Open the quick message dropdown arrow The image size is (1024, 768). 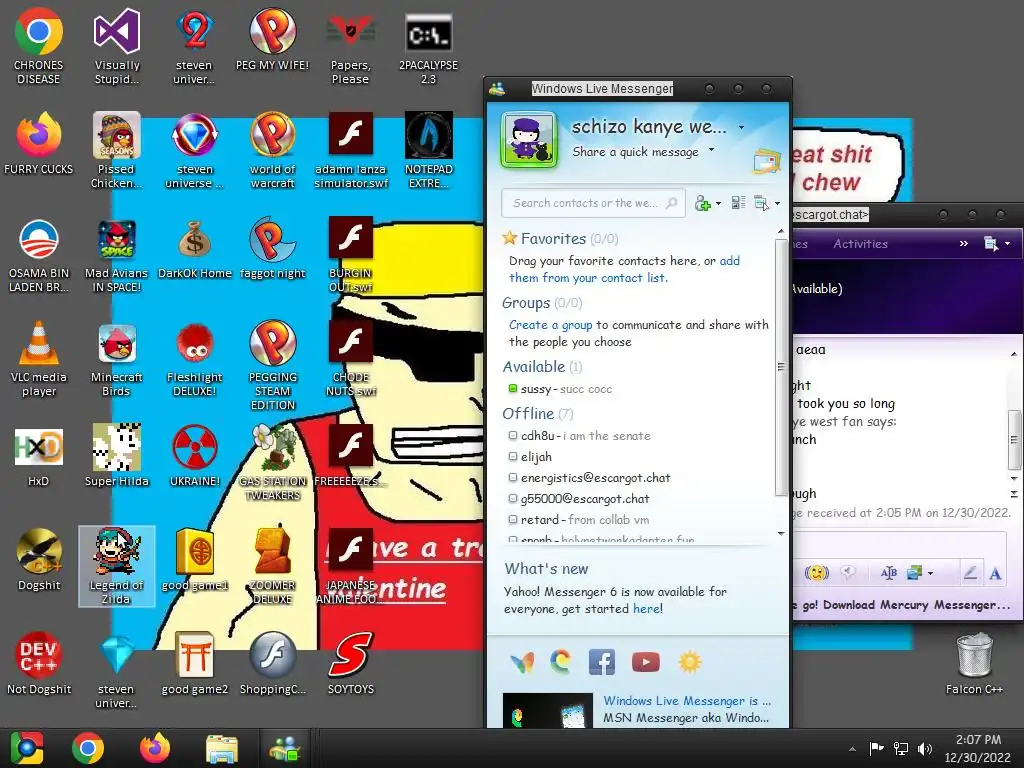[711, 150]
